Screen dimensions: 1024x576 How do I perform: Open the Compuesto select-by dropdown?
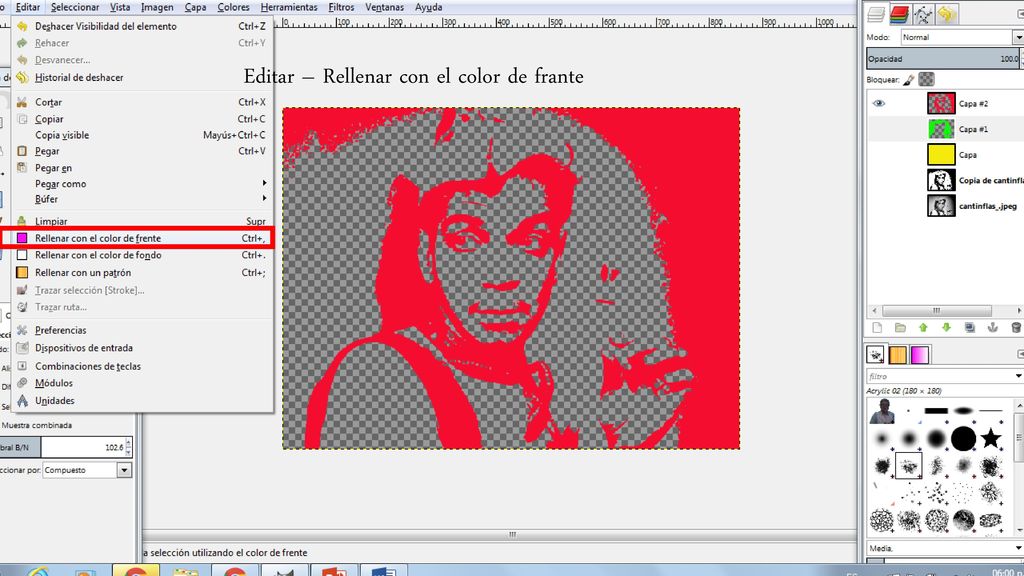(x=87, y=470)
